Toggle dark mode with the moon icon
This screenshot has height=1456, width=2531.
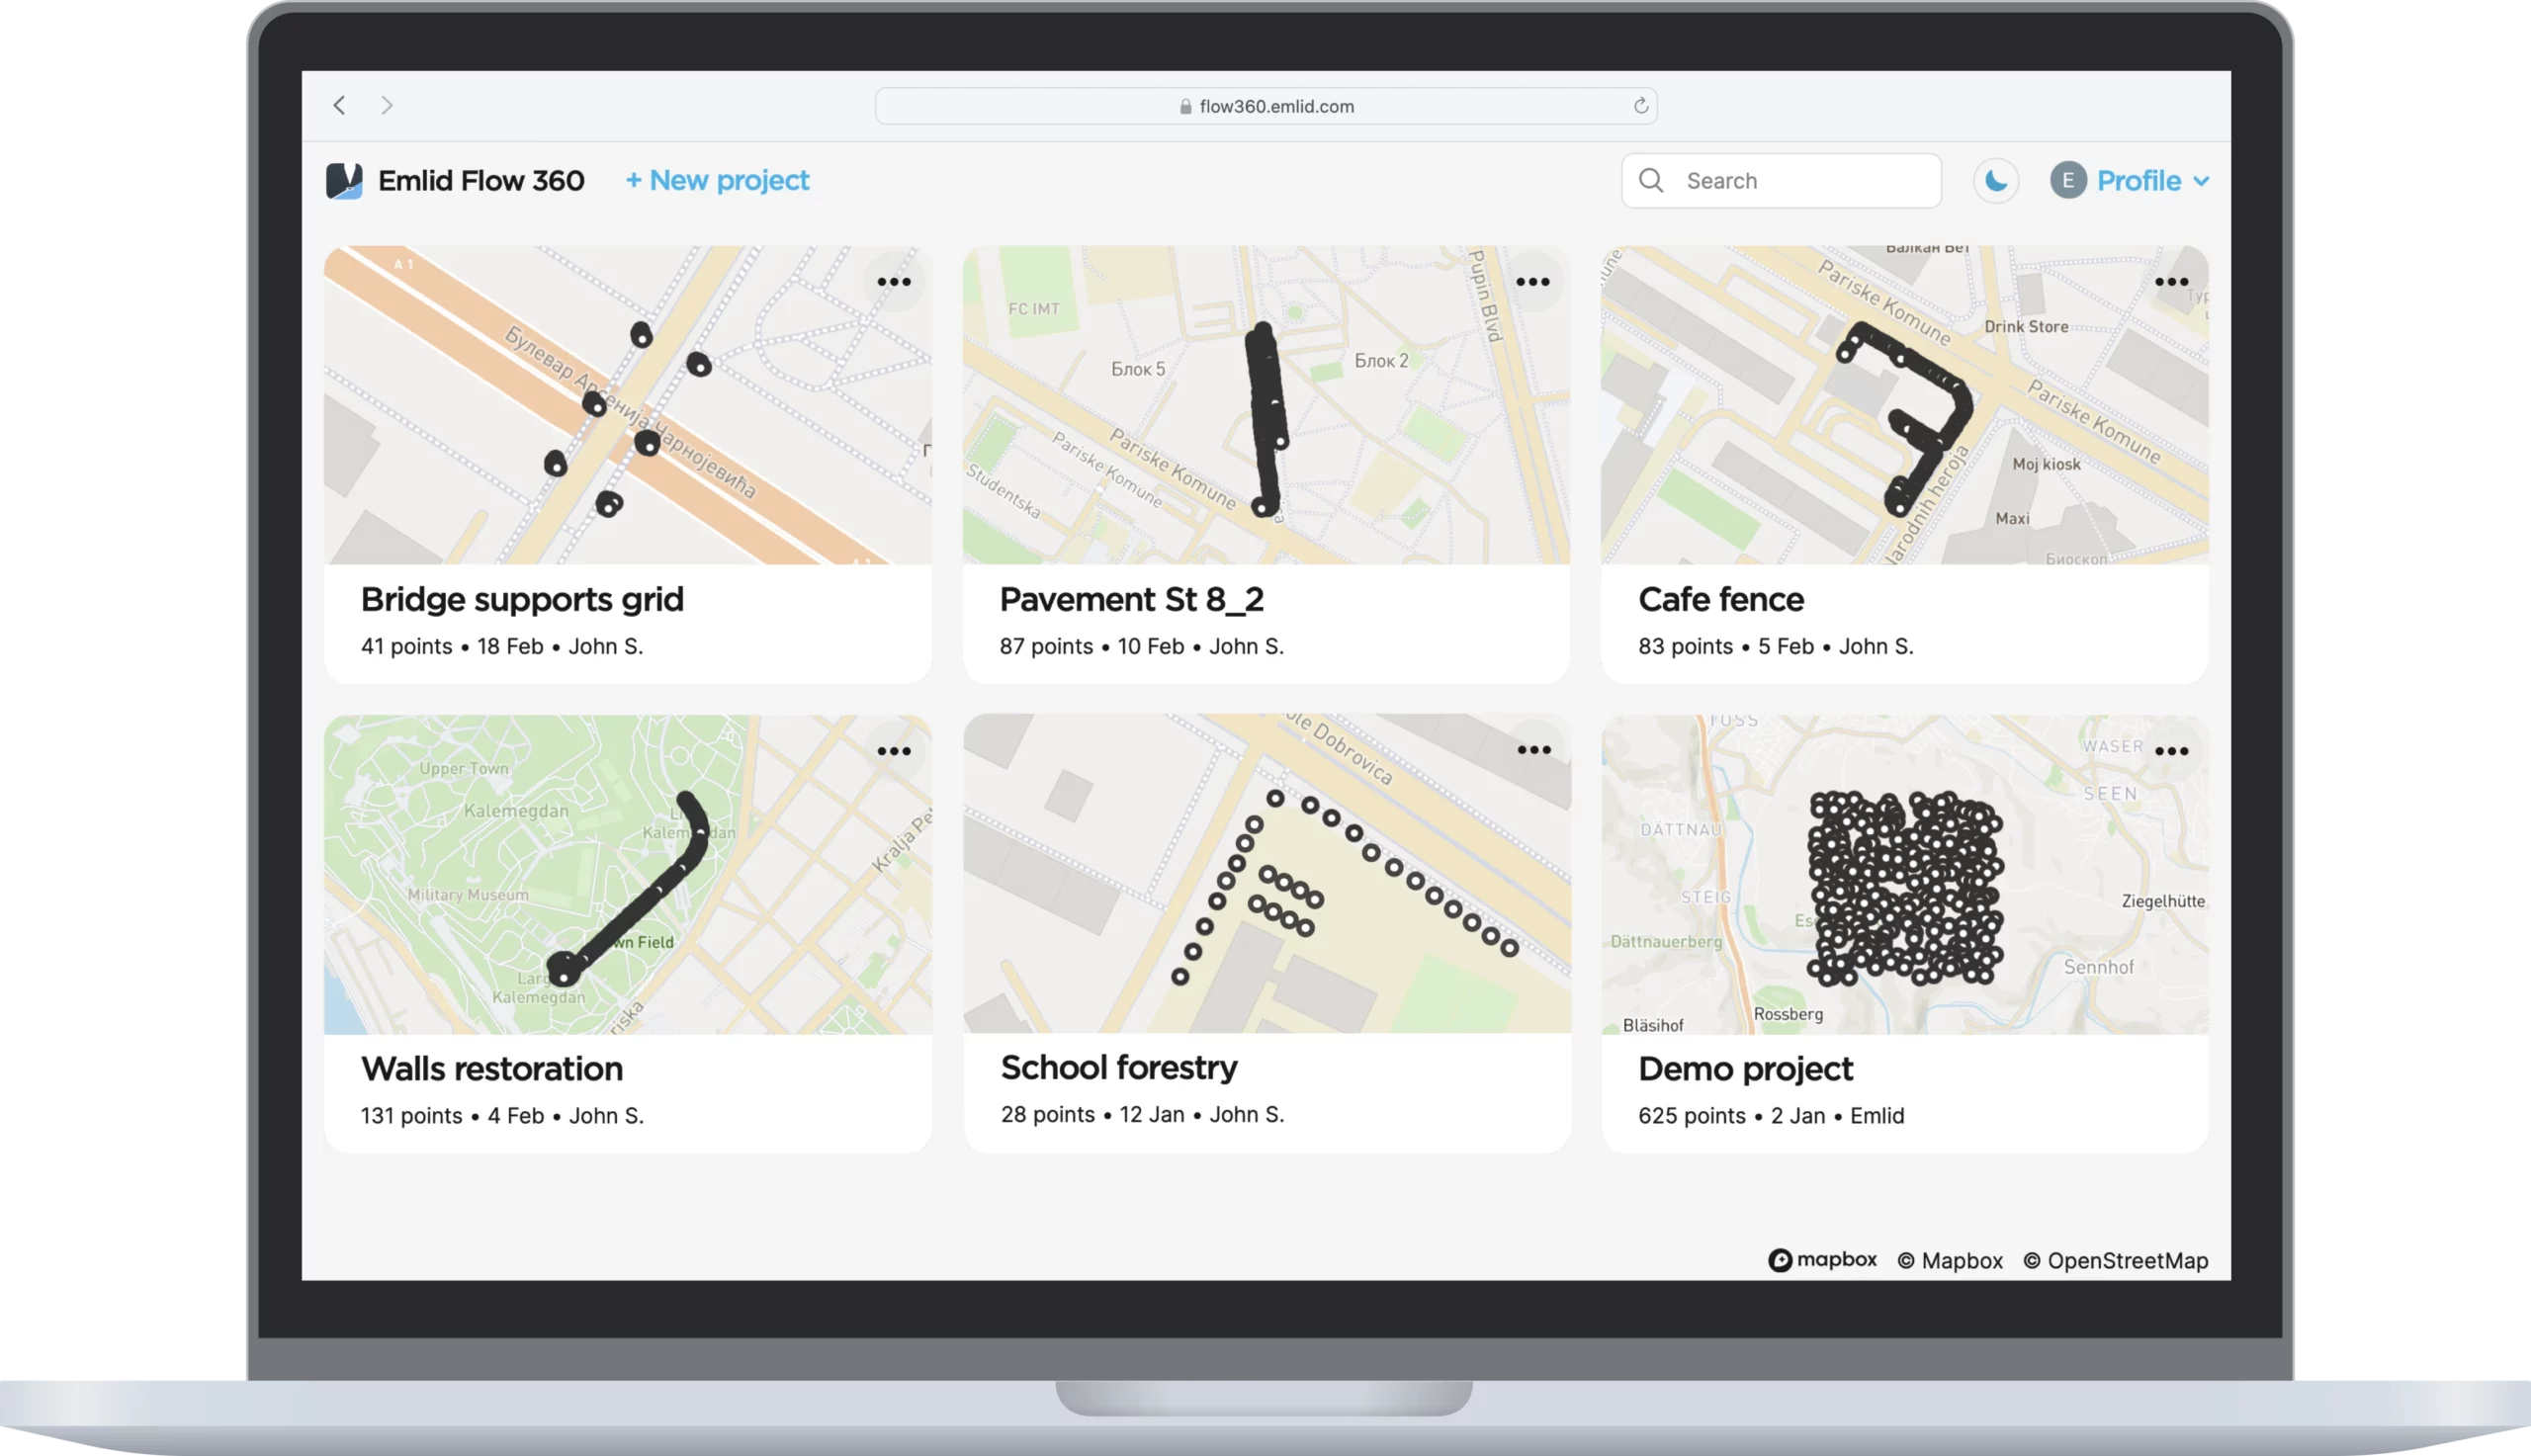pyautogui.click(x=1996, y=181)
